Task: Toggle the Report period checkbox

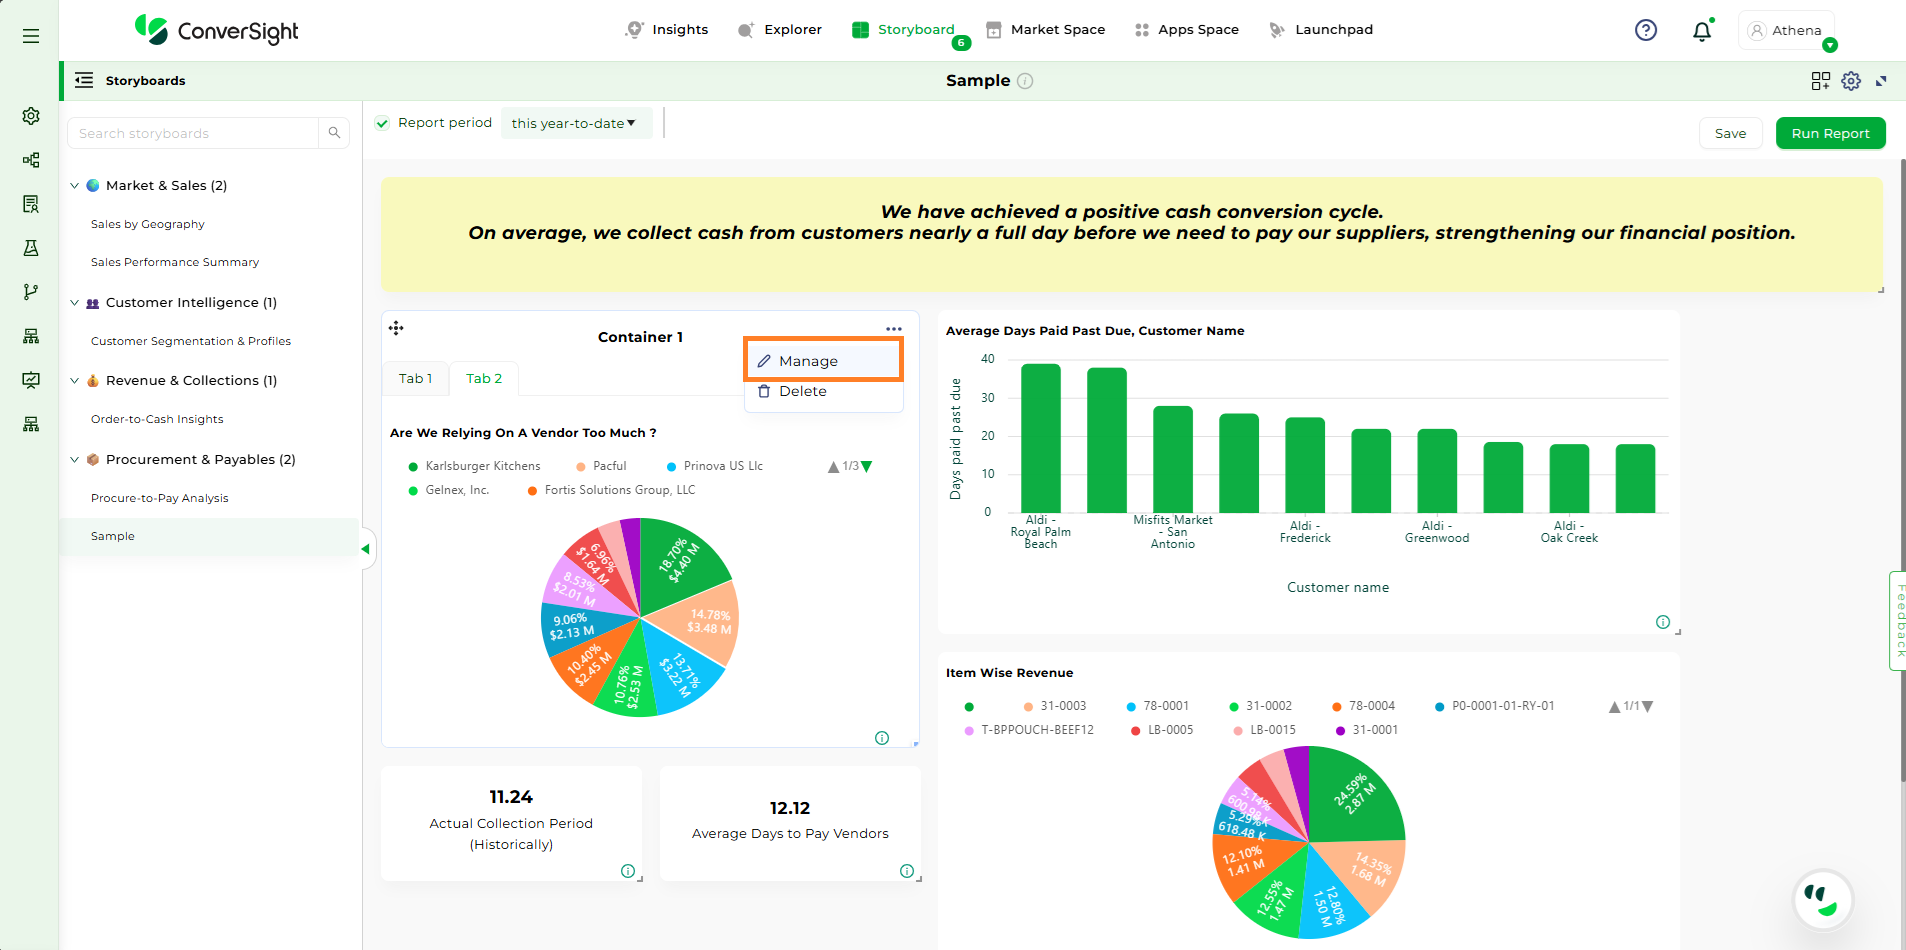Action: 382,123
